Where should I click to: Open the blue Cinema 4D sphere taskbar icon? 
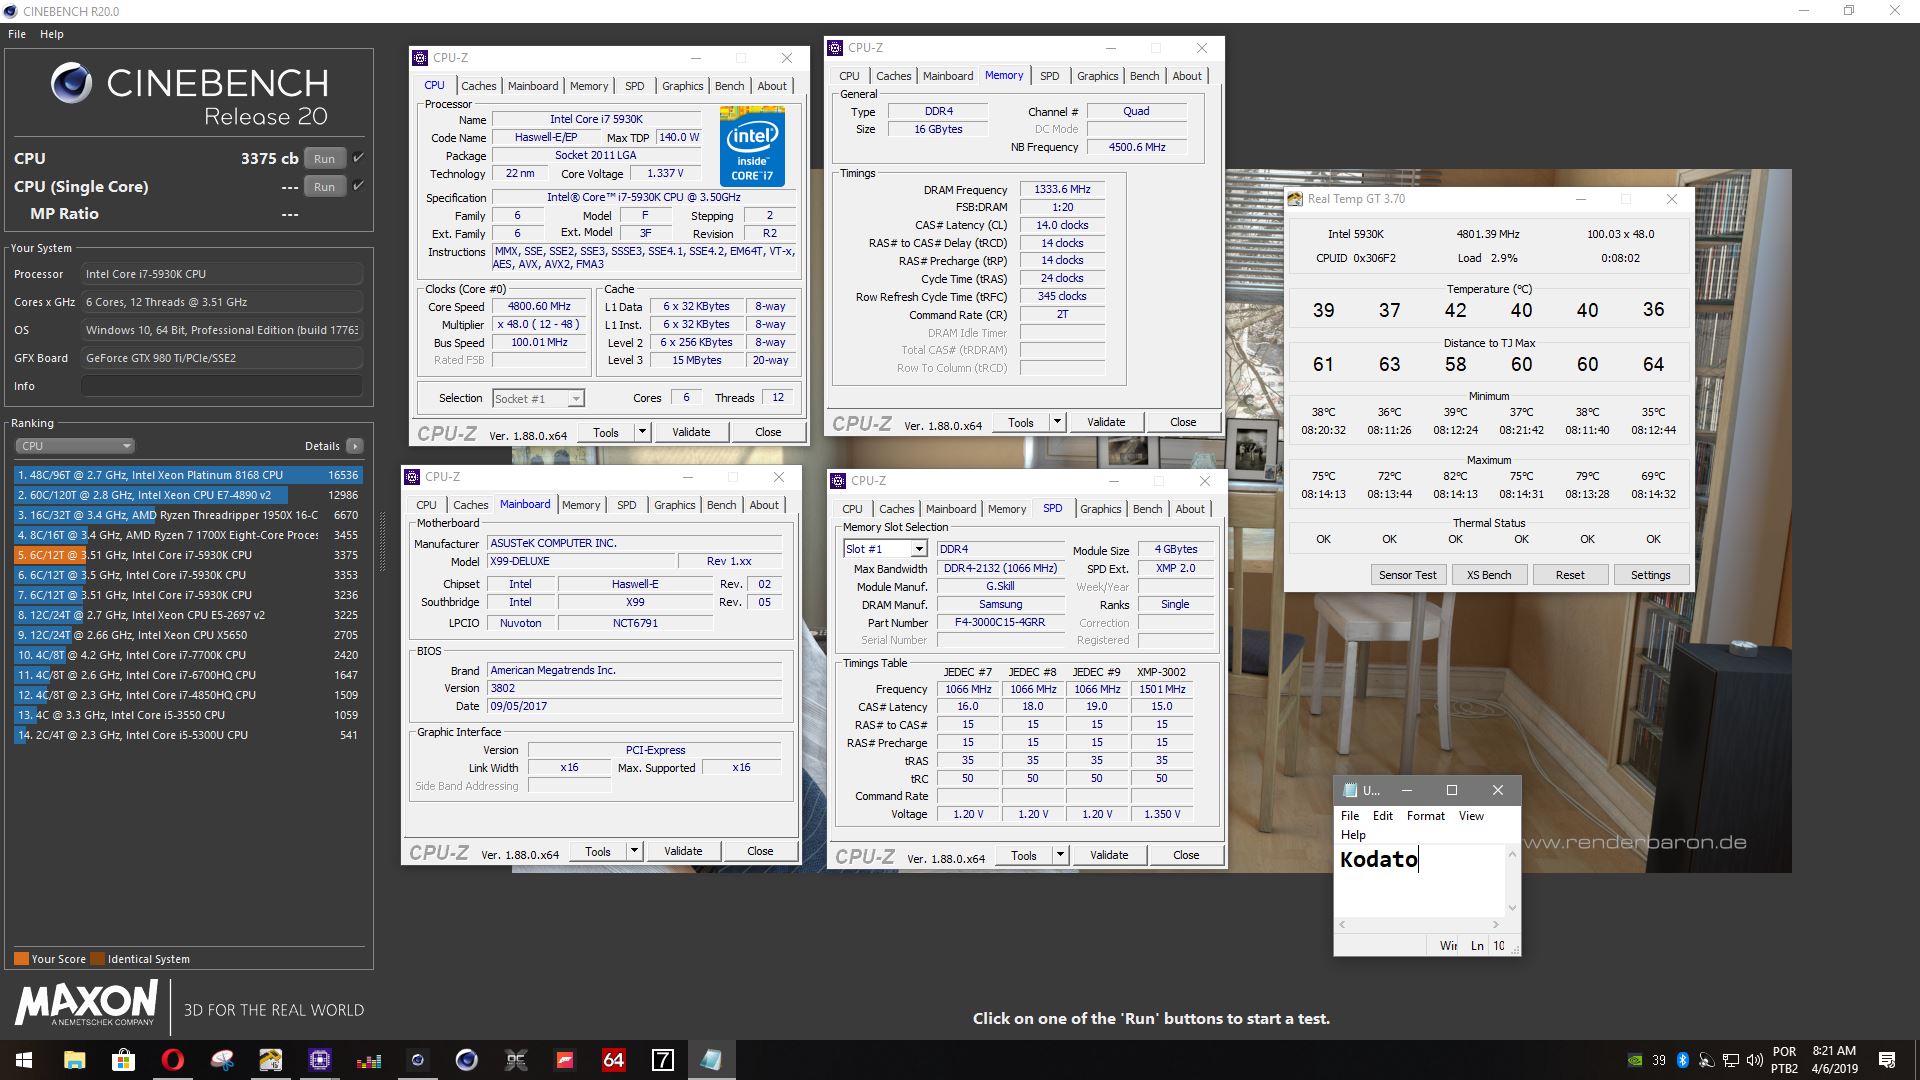(466, 1060)
